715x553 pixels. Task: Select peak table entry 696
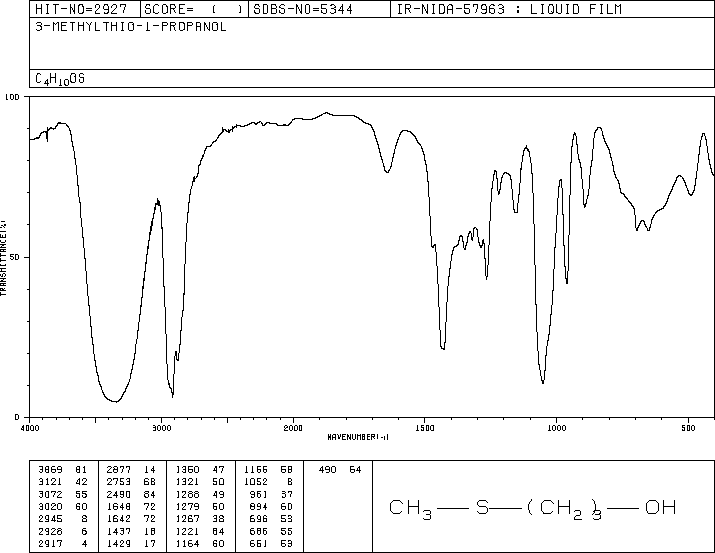(x=259, y=519)
